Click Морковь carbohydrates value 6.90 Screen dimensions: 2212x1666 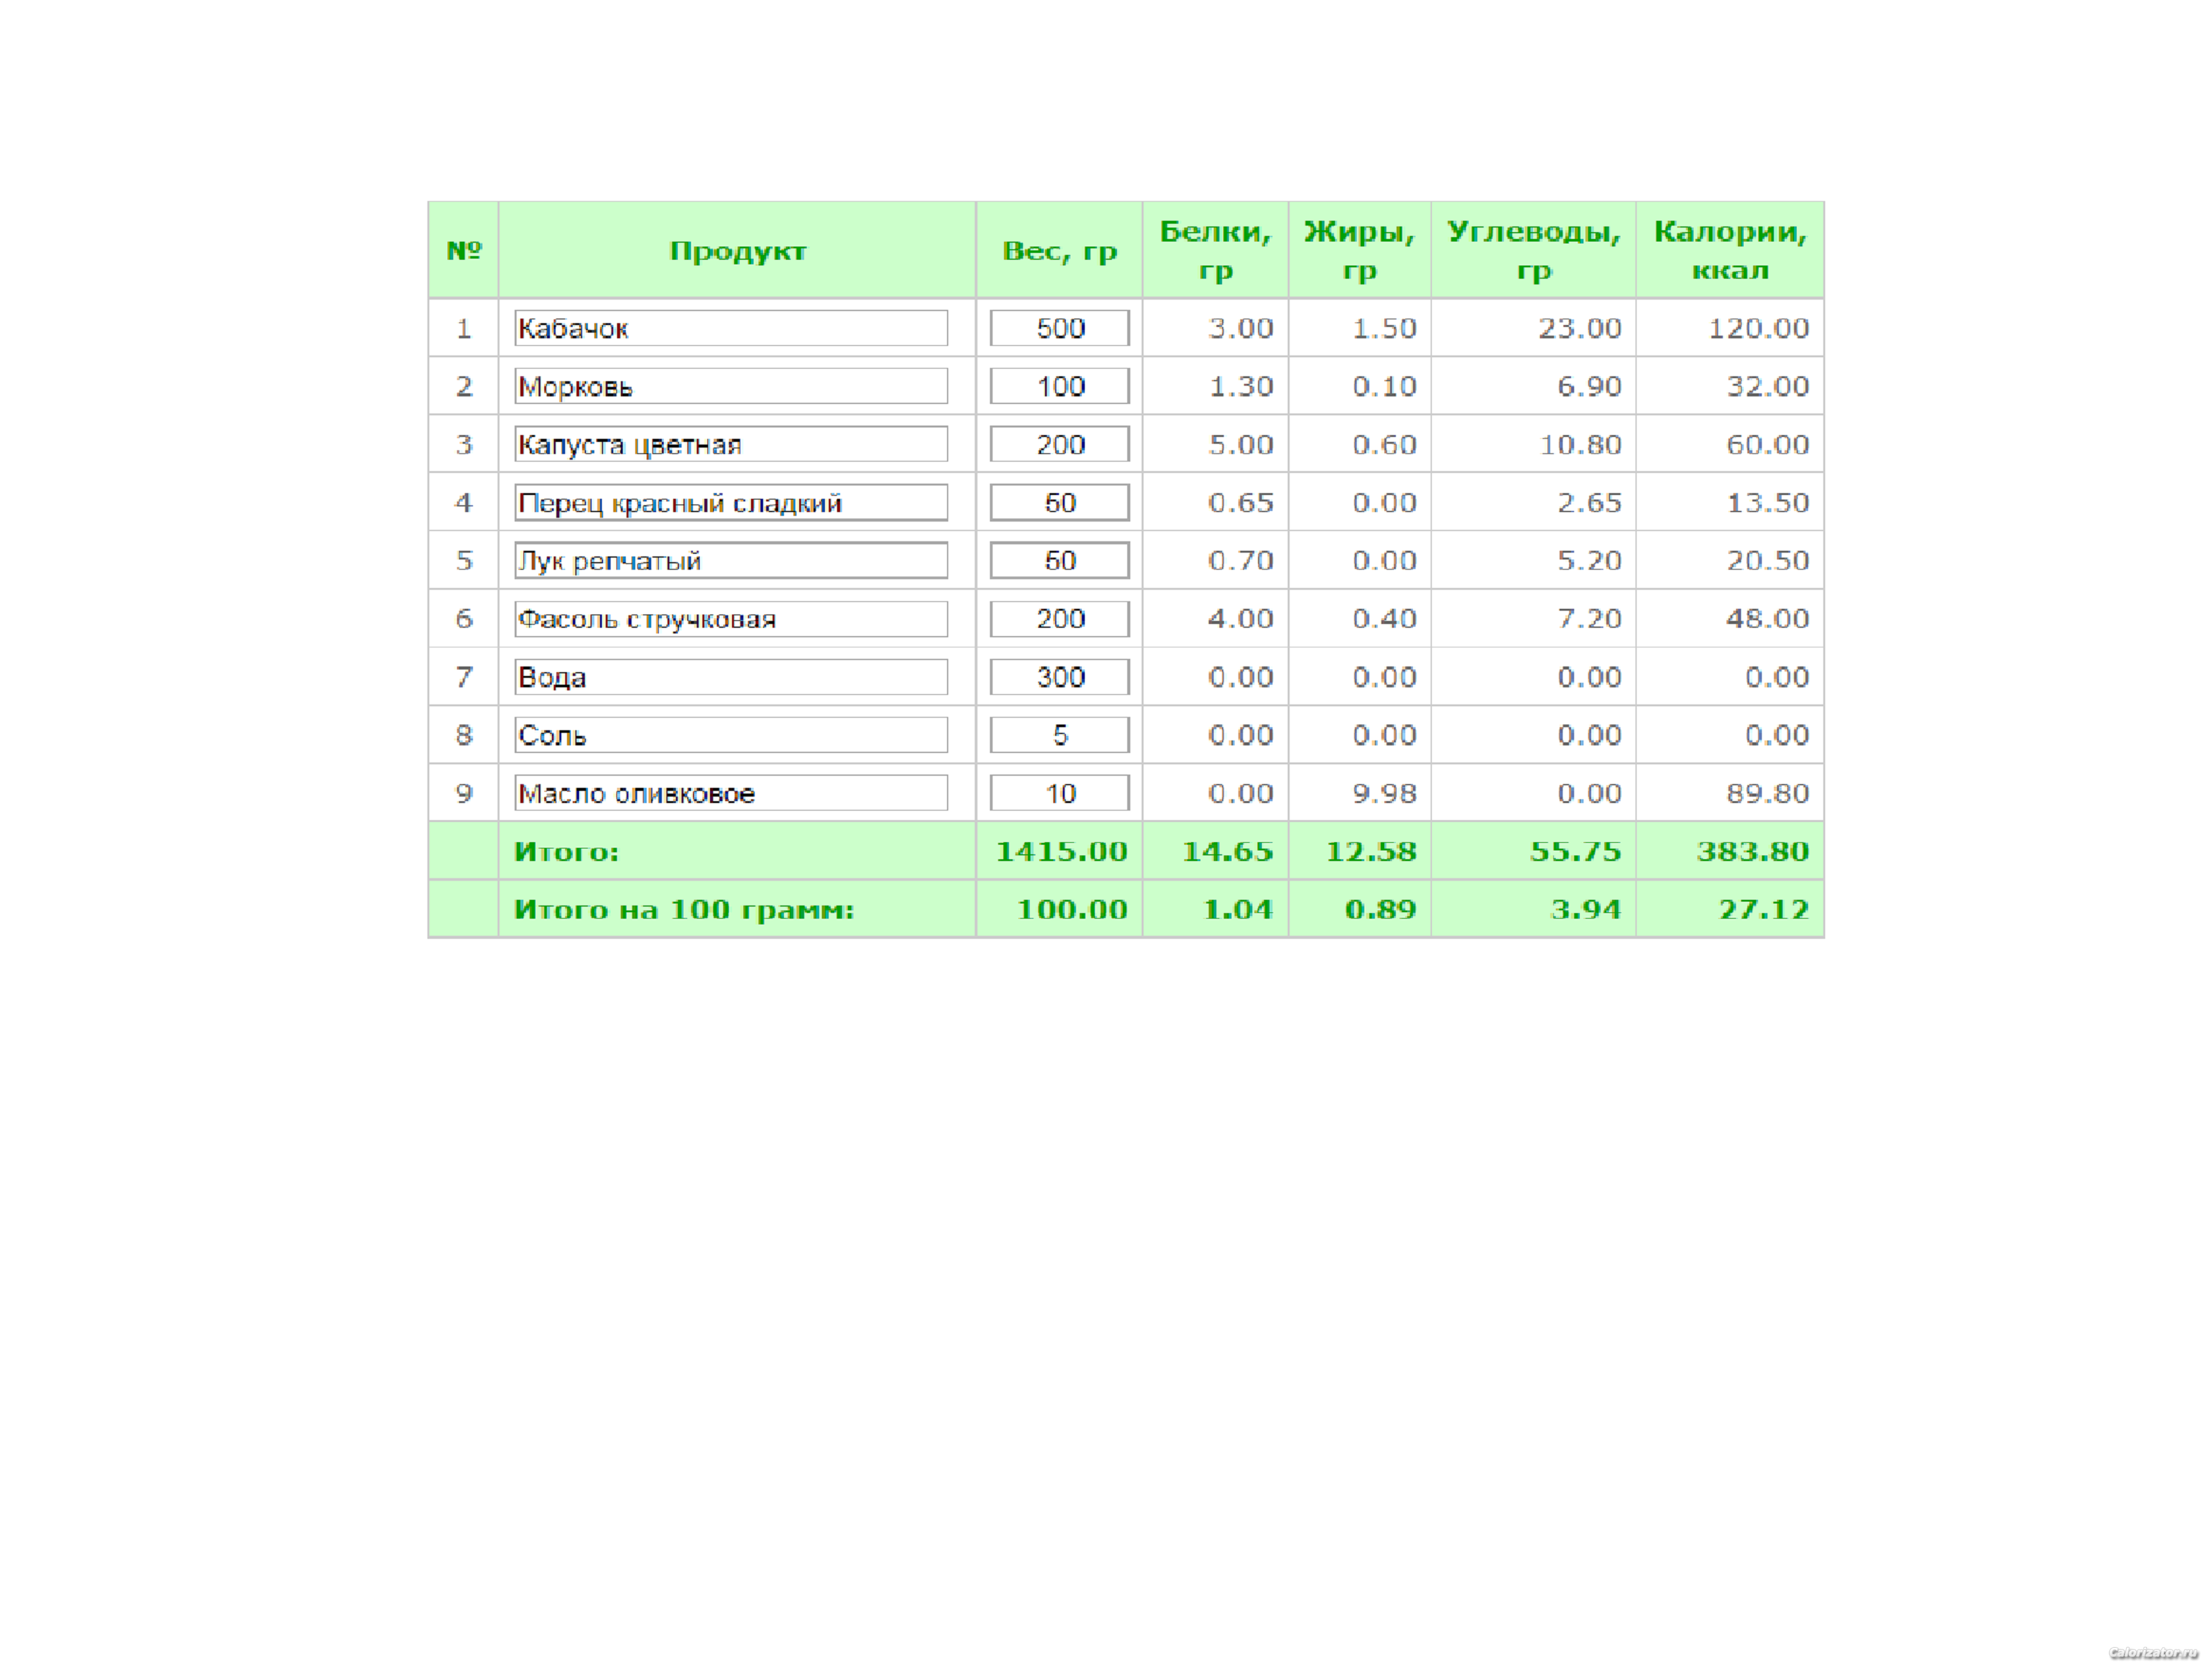pos(1589,386)
